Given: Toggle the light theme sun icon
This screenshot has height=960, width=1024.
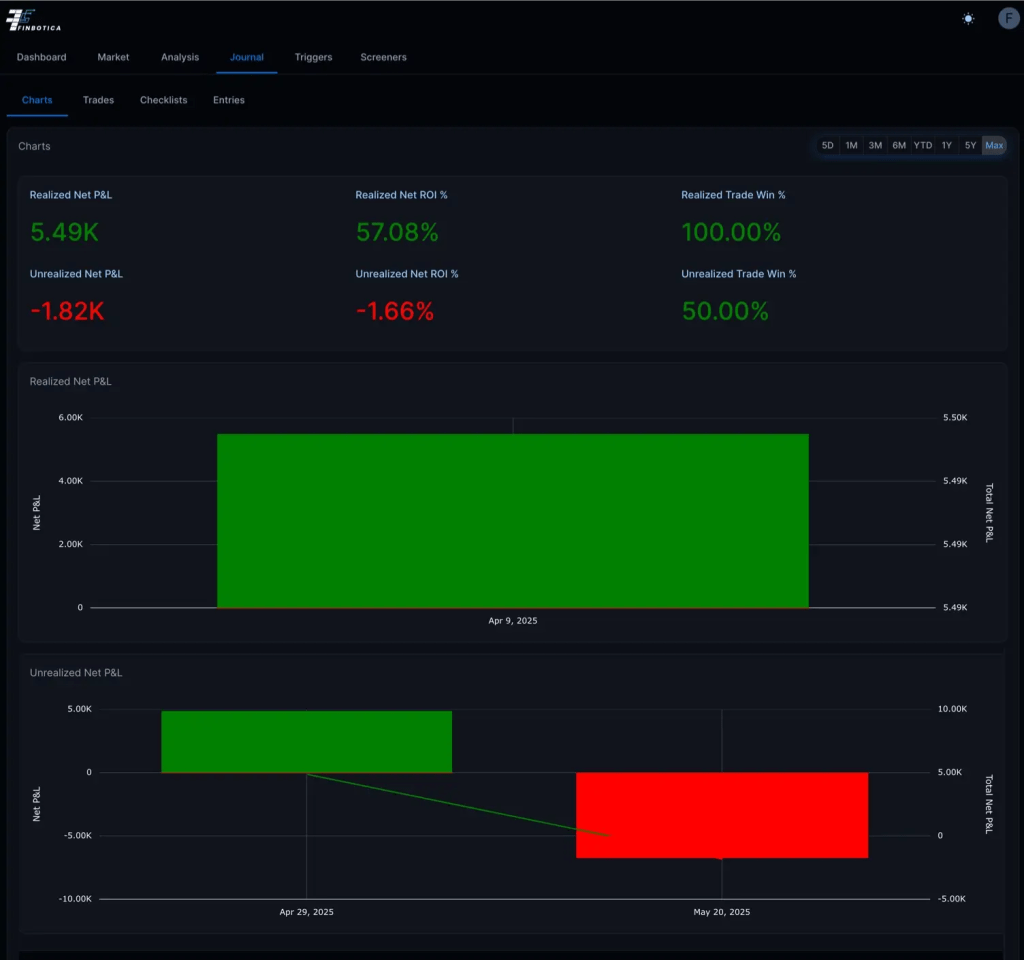Looking at the screenshot, I should tap(967, 18).
